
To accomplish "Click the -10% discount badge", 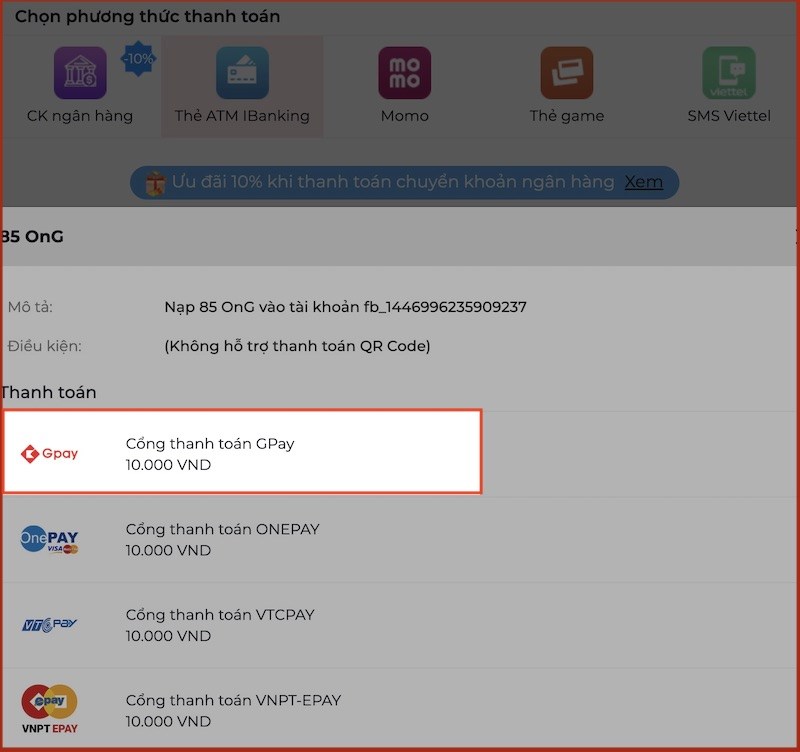I will (138, 59).
